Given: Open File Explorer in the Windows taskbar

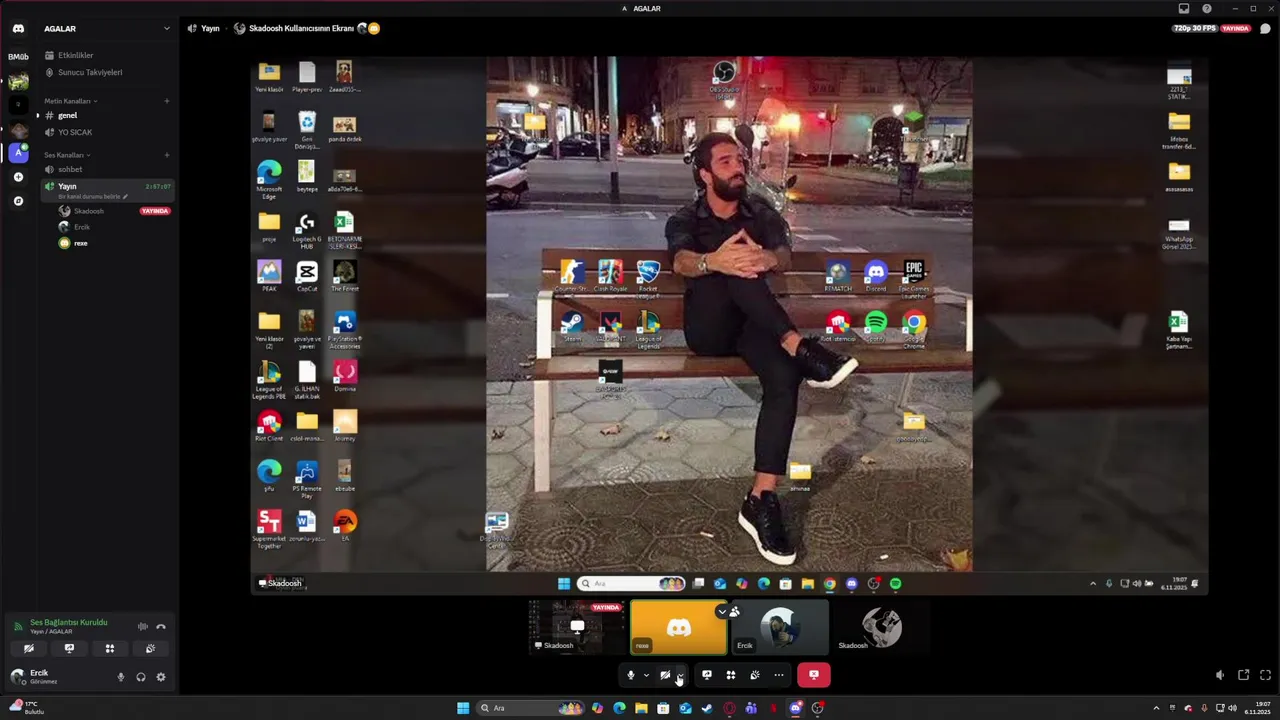Looking at the screenshot, I should pos(641,708).
